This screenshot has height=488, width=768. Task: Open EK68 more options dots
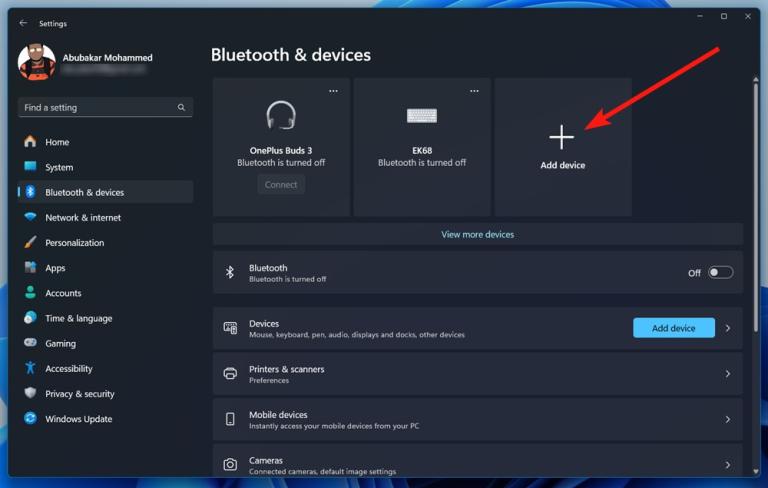pos(474,91)
